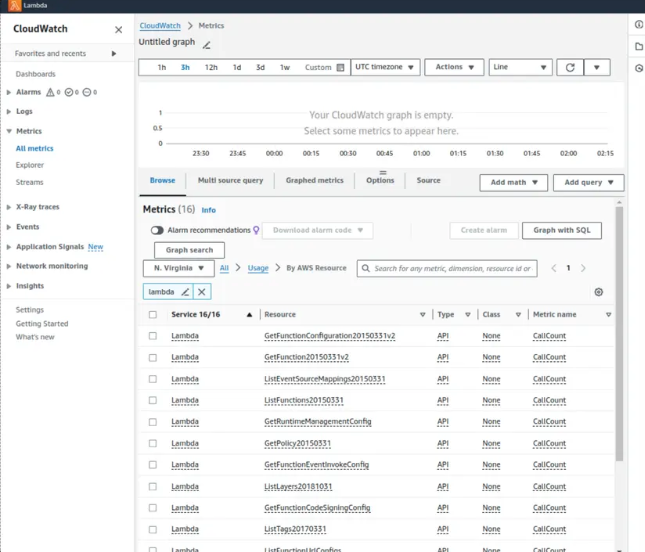Remove the lambda filter with X

202,292
